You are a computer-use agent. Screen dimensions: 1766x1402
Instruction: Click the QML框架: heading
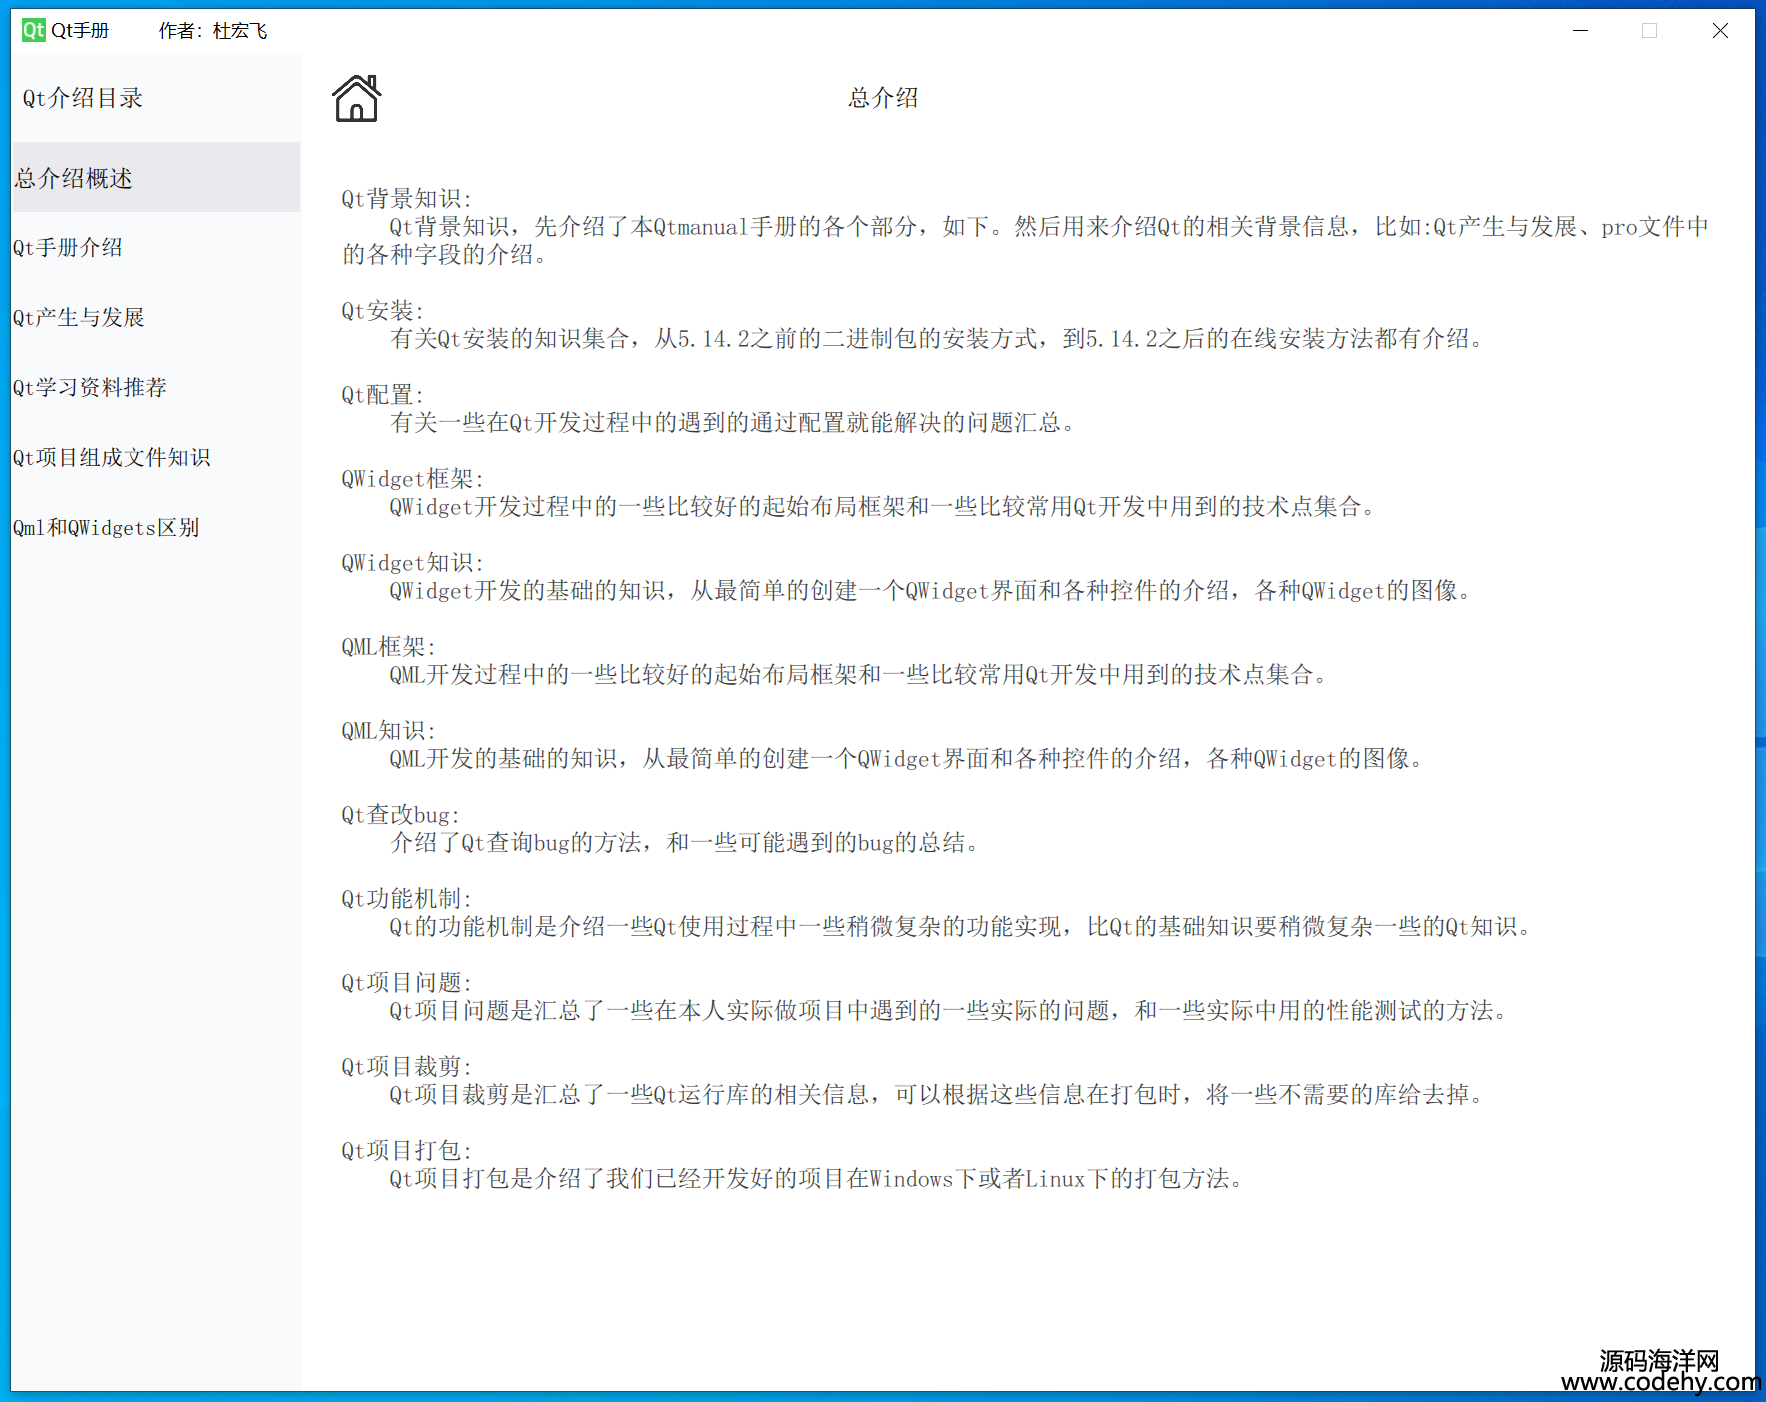pos(388,646)
